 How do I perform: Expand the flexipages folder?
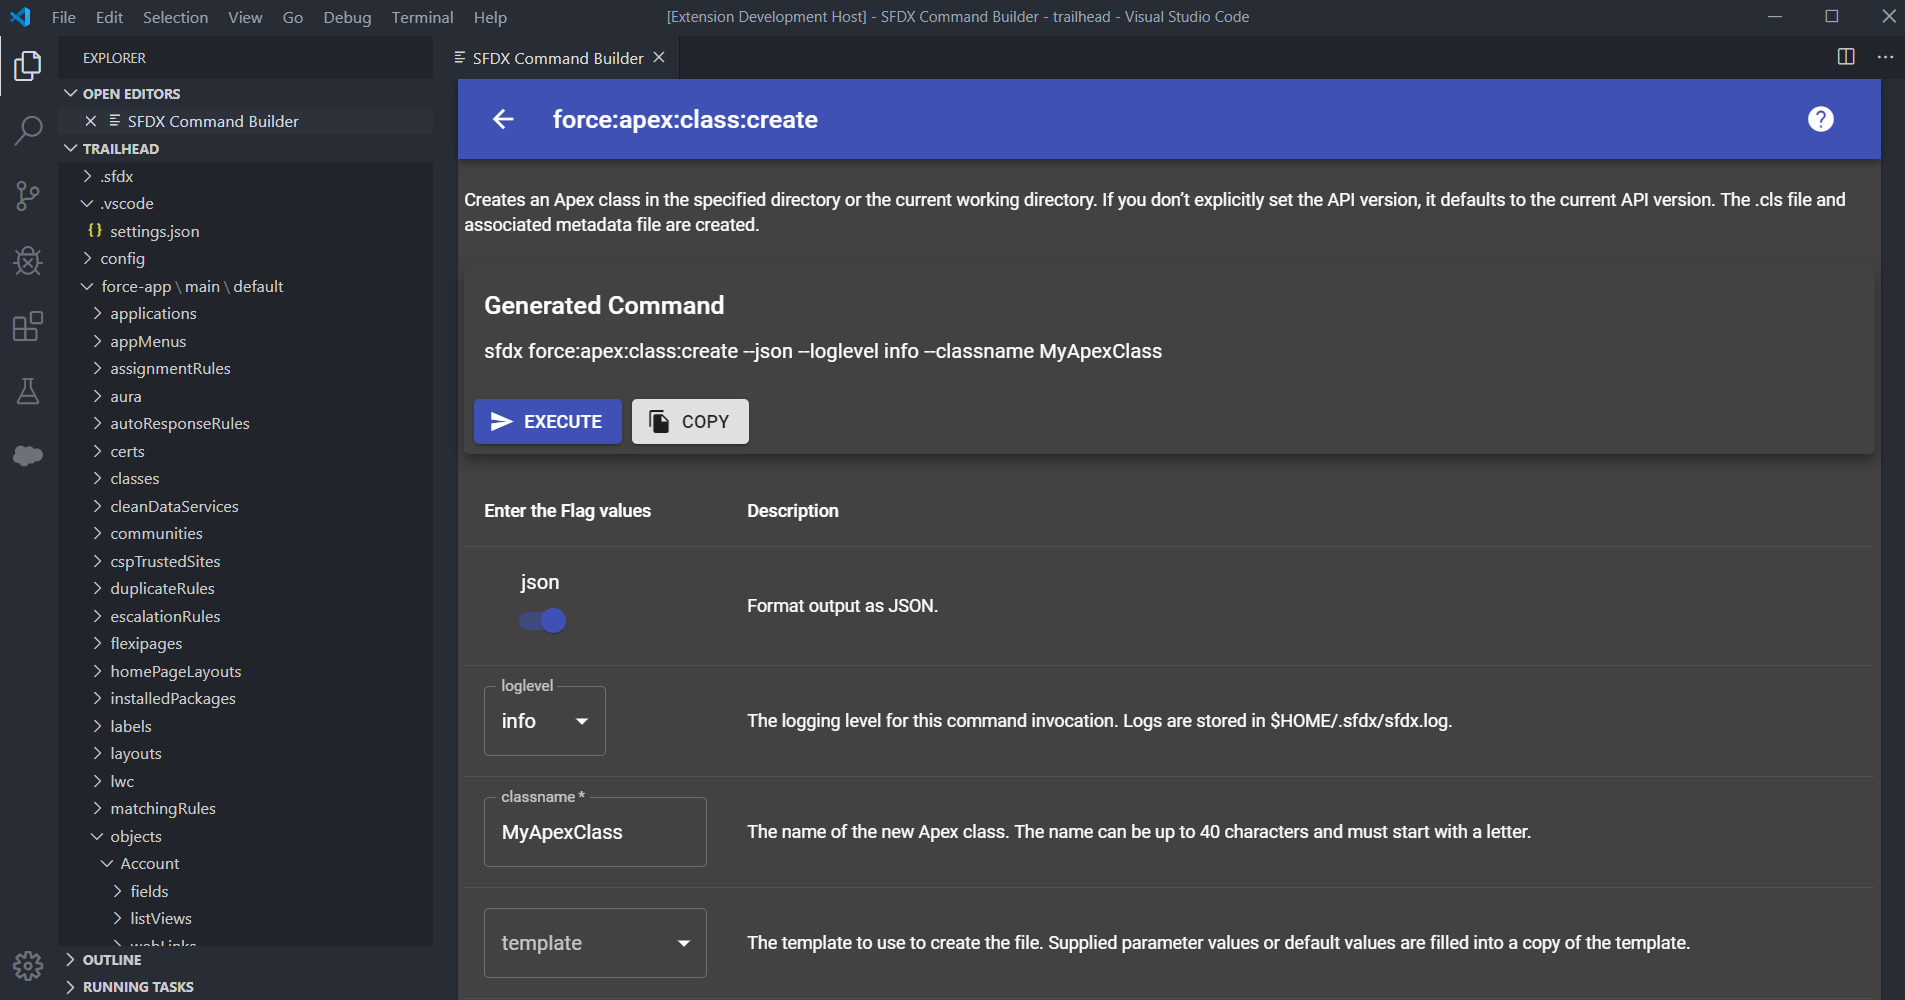(245, 643)
